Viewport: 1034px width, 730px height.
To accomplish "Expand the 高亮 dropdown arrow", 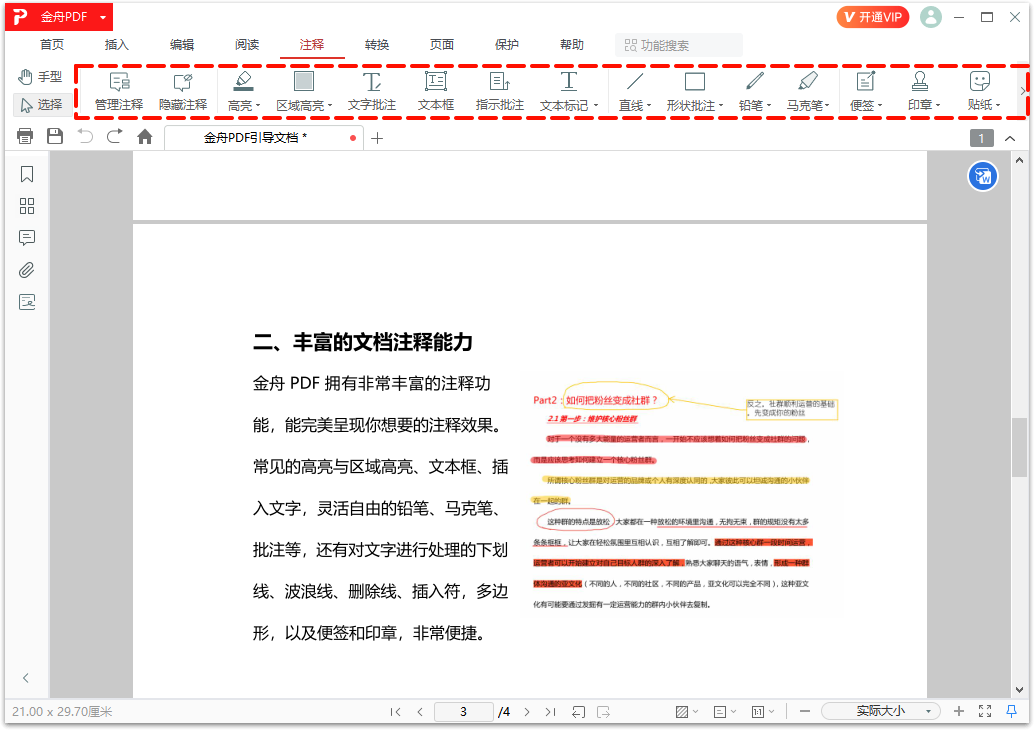I will tap(258, 106).
